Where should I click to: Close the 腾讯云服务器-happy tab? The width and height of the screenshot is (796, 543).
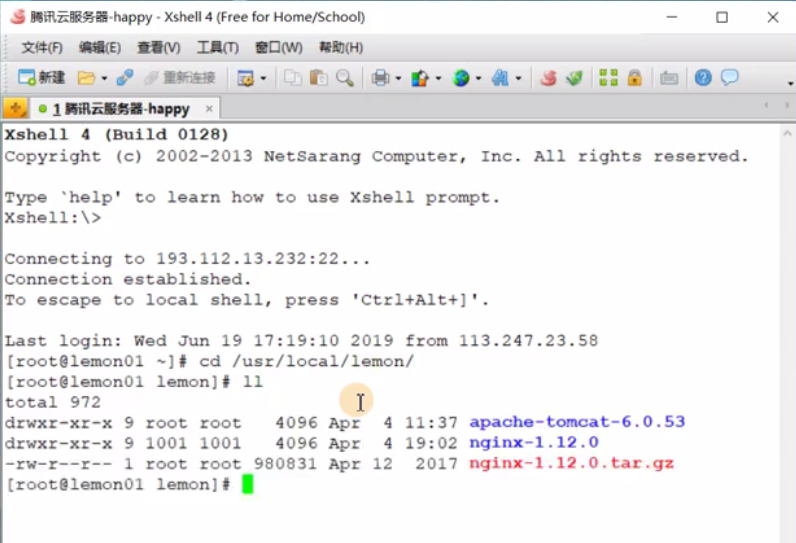[209, 109]
